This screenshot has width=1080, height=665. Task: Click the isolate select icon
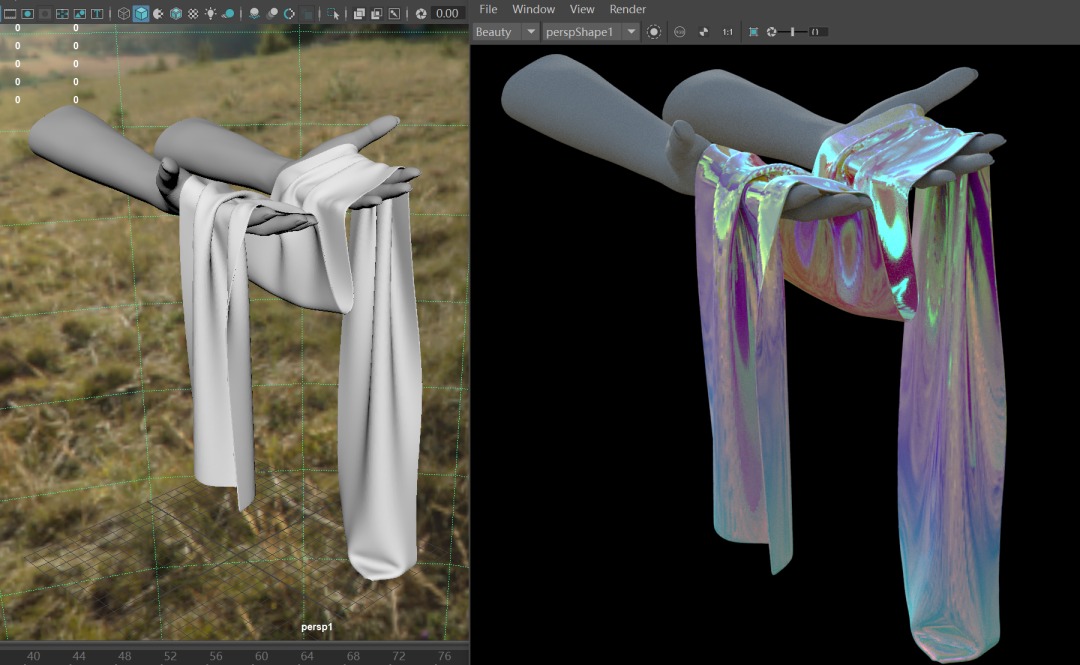coord(333,13)
